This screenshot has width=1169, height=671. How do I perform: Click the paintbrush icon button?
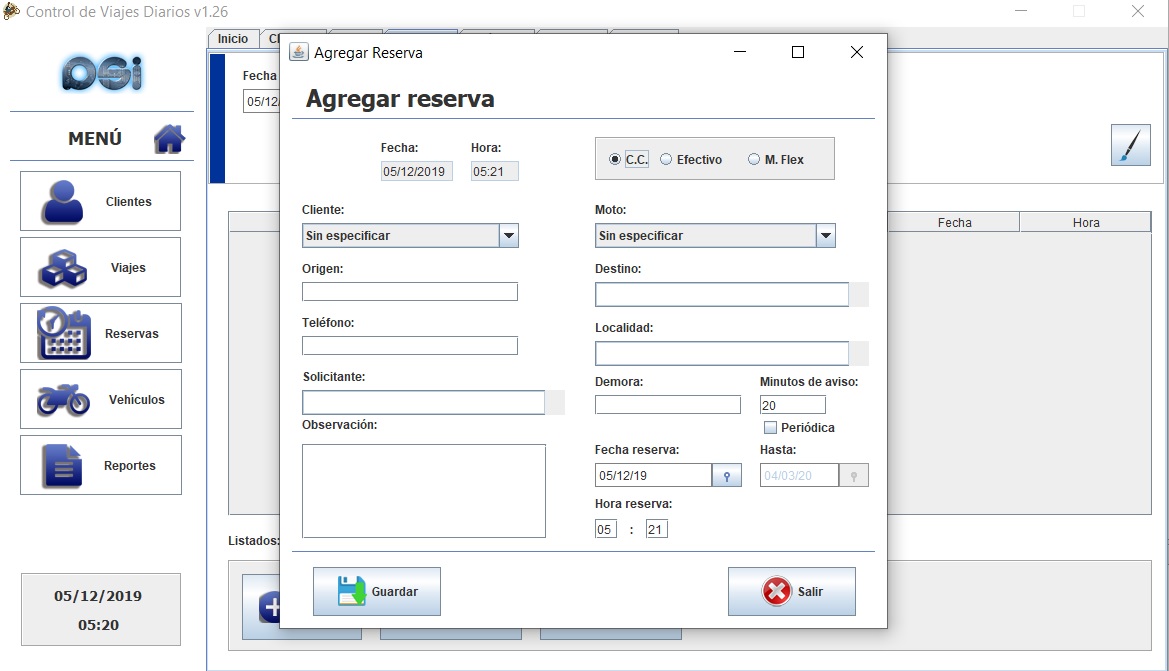(1130, 146)
